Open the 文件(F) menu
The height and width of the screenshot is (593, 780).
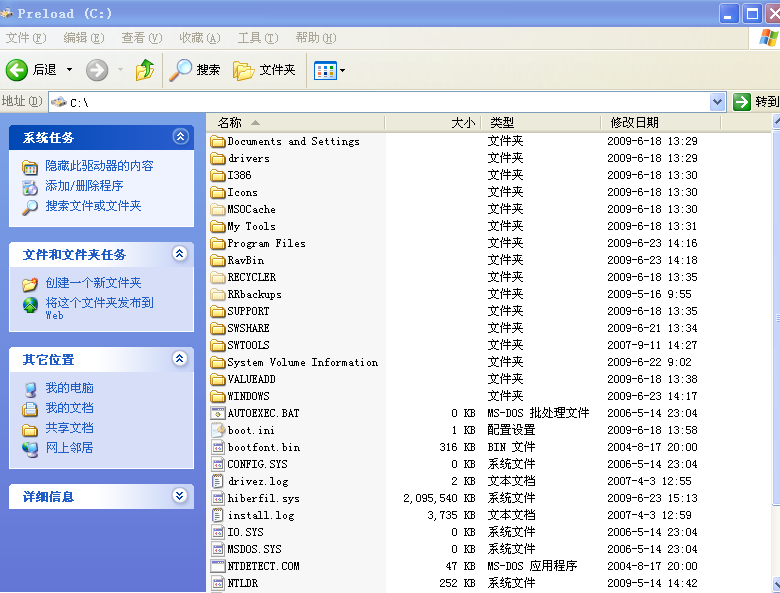tap(26, 38)
